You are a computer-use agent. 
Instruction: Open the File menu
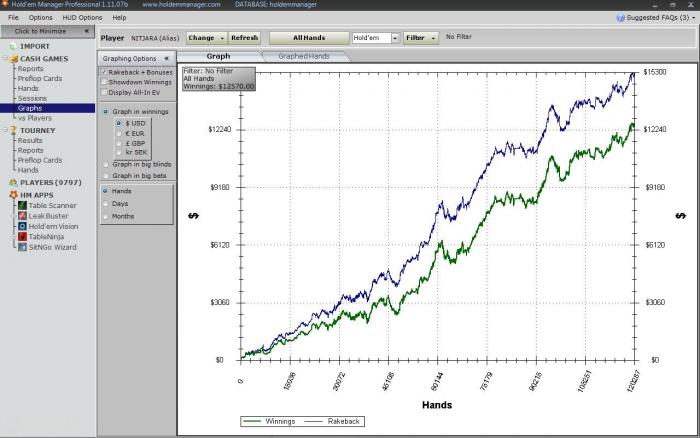coord(13,17)
